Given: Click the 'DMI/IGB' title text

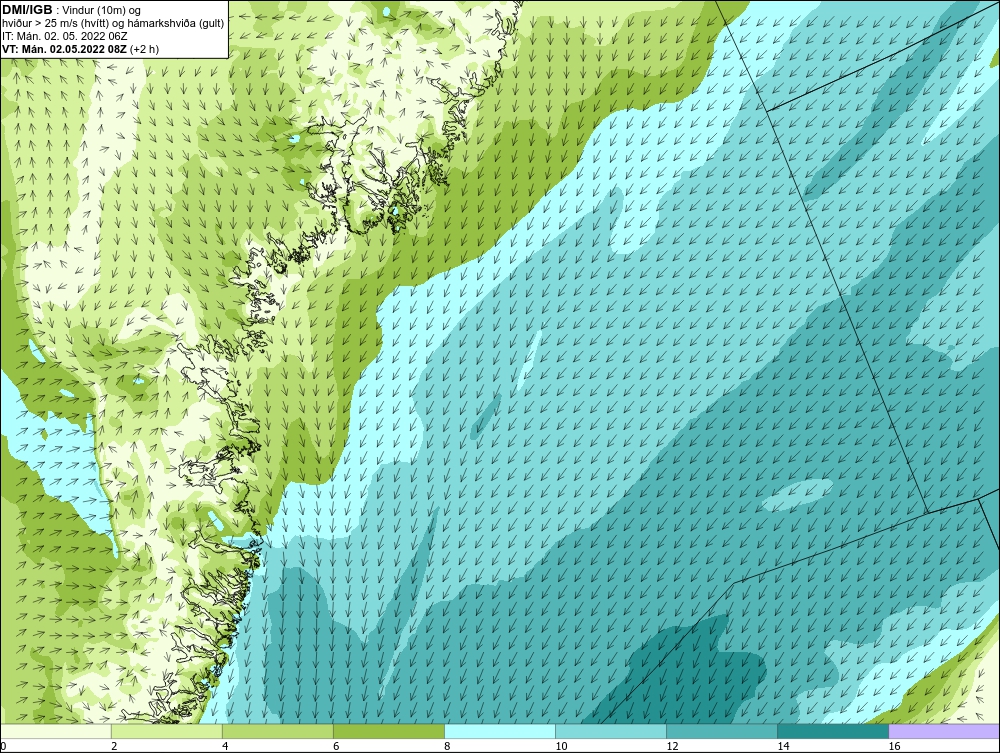Looking at the screenshot, I should [27, 10].
